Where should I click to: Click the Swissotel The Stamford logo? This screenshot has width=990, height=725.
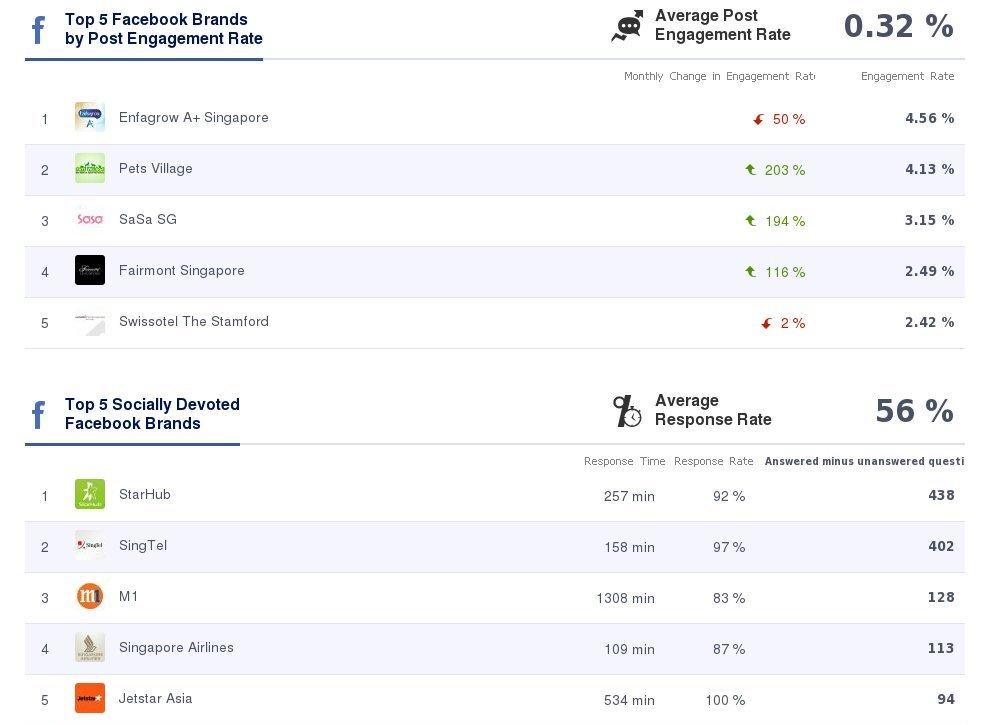(x=90, y=321)
